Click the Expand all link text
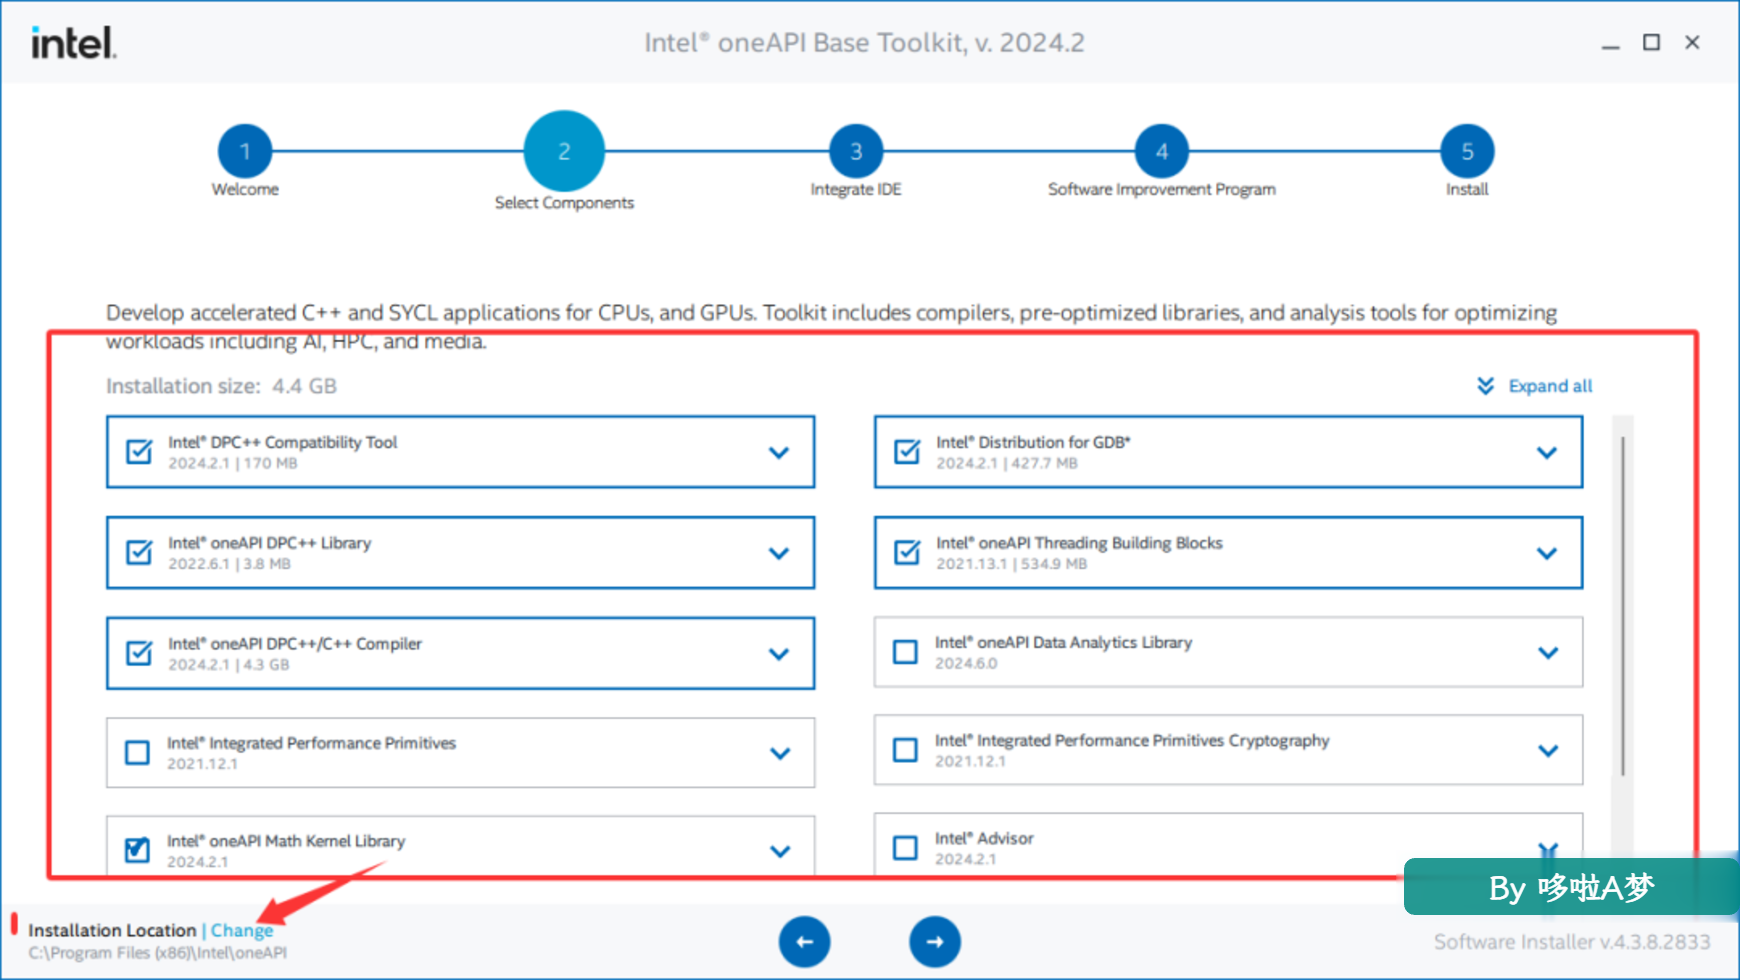 coord(1550,386)
